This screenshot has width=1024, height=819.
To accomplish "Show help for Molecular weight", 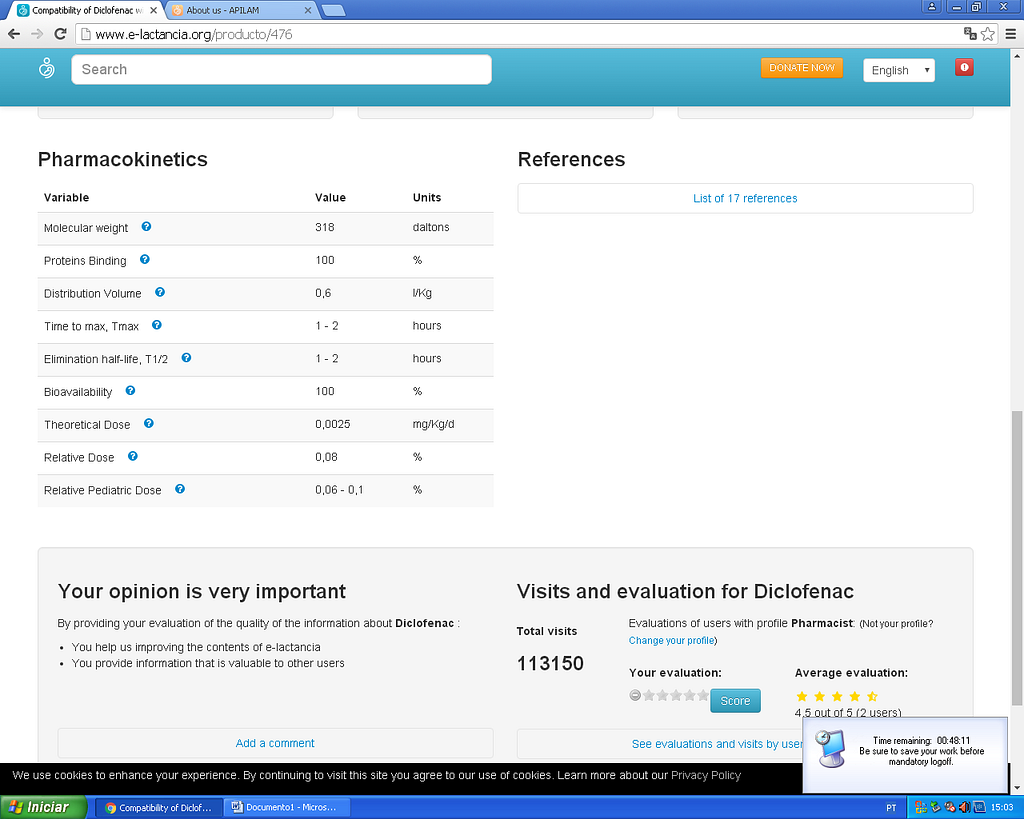I will pyautogui.click(x=146, y=227).
